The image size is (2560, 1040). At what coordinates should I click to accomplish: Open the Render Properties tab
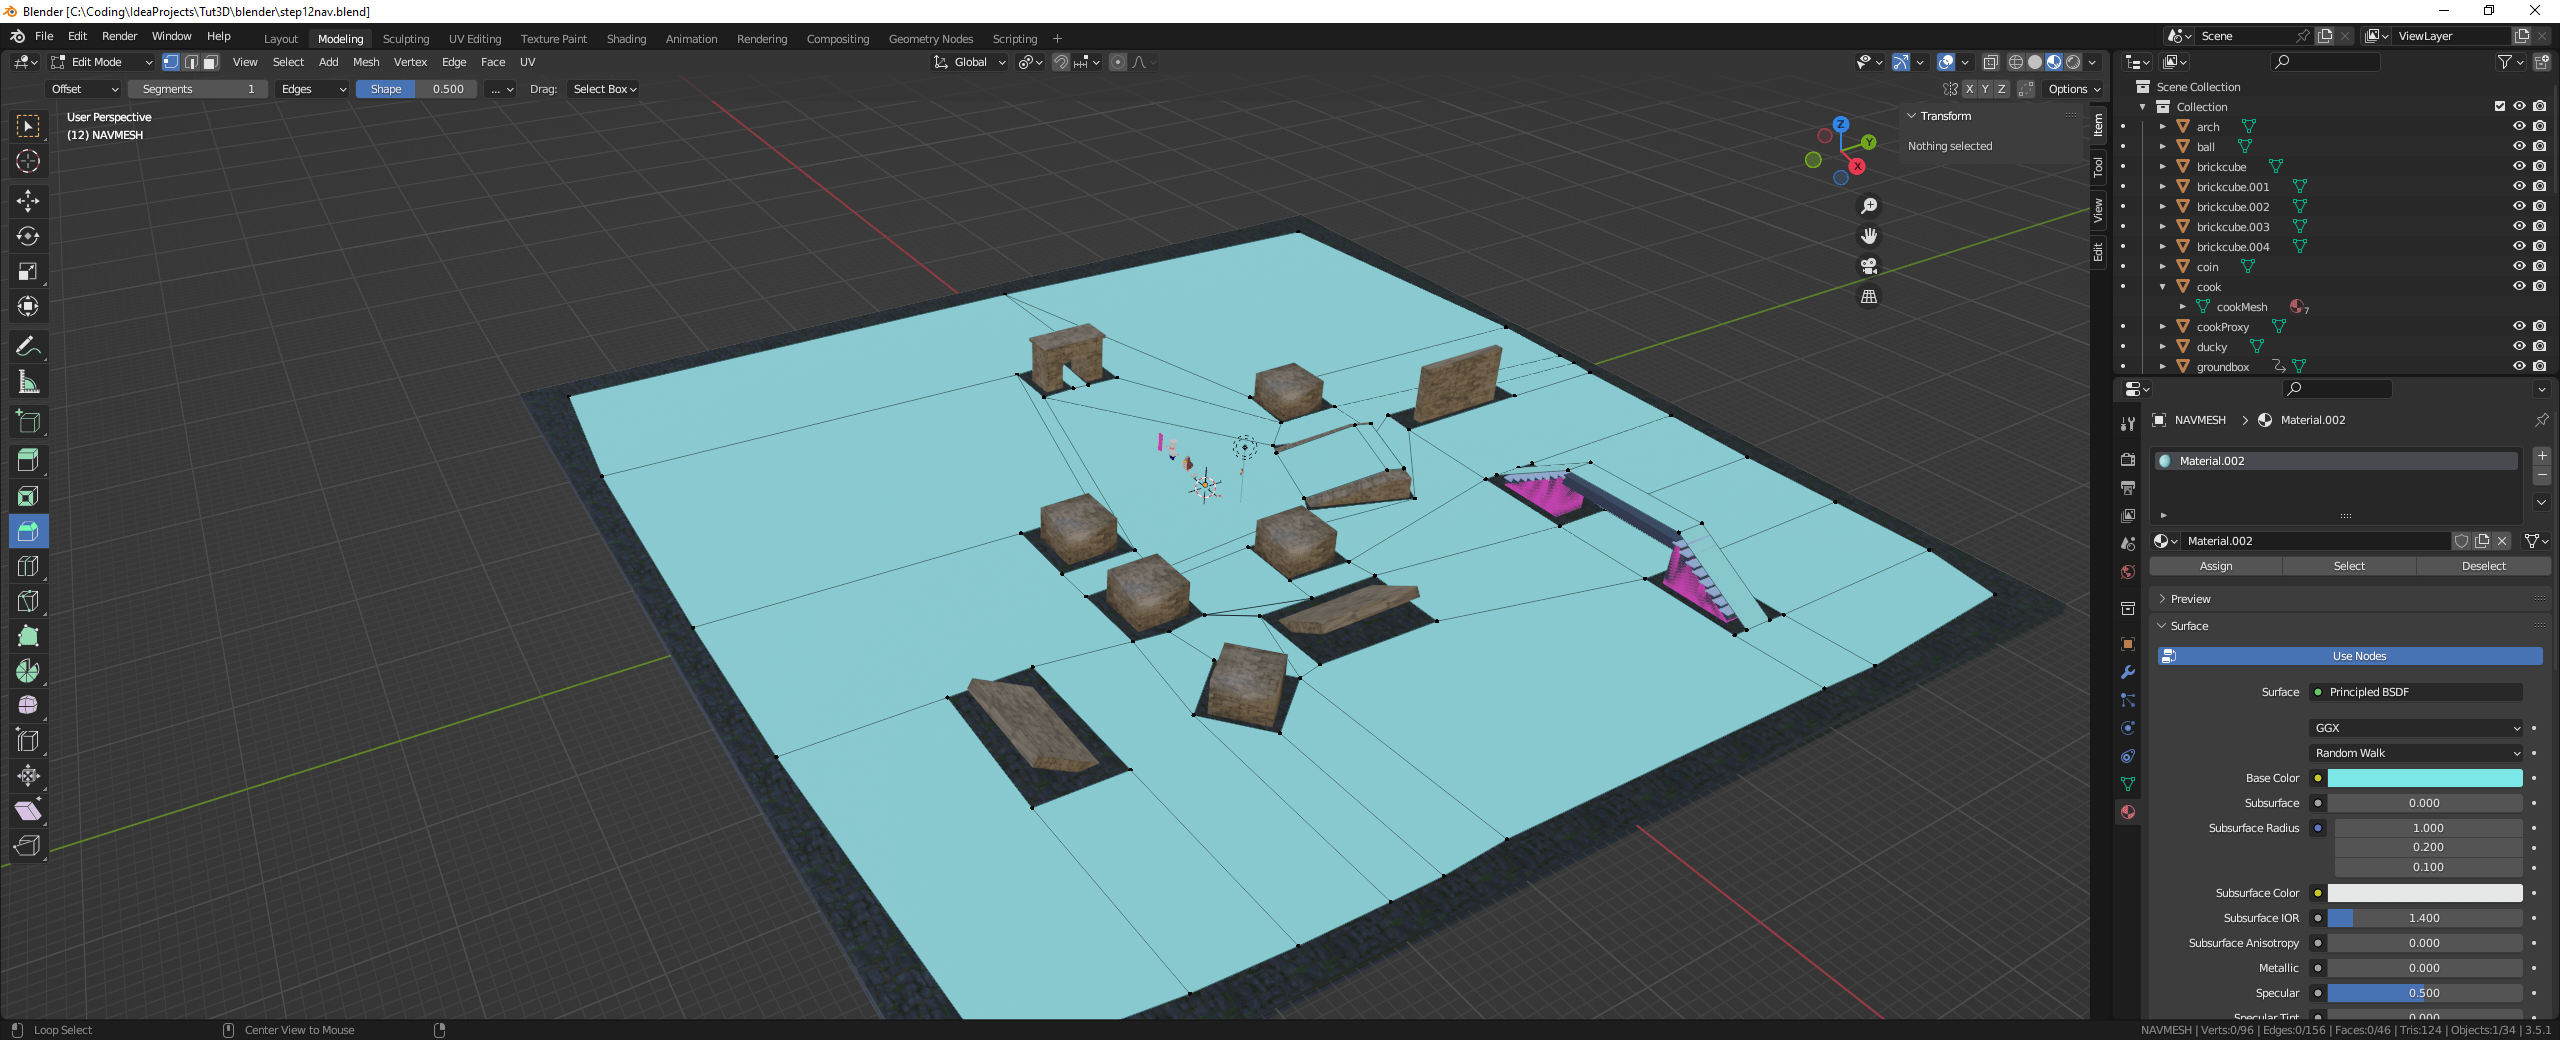pyautogui.click(x=2127, y=459)
